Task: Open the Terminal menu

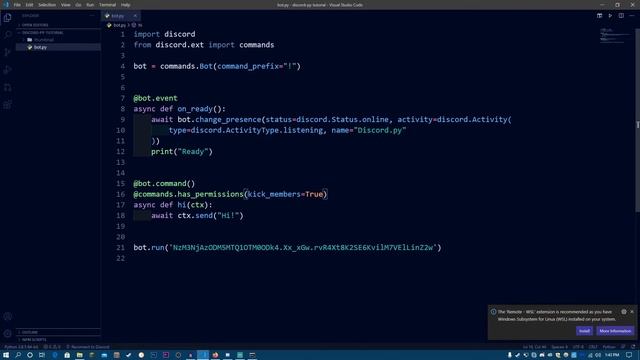Action: [x=107, y=5]
